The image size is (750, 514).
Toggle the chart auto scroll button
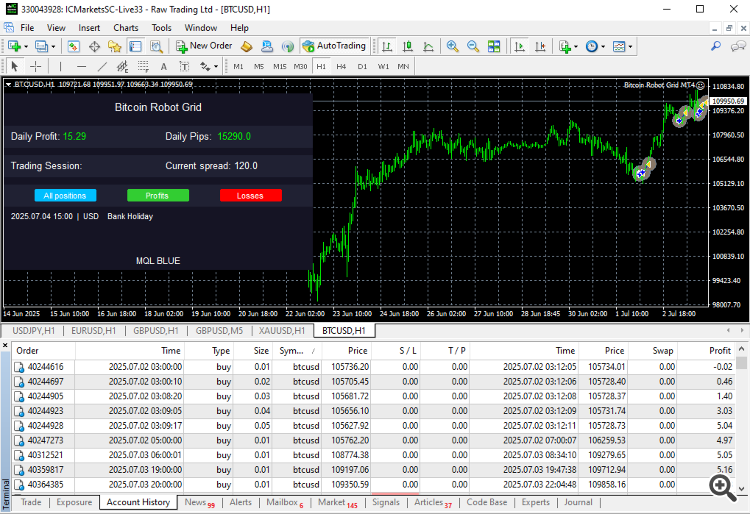click(x=518, y=46)
